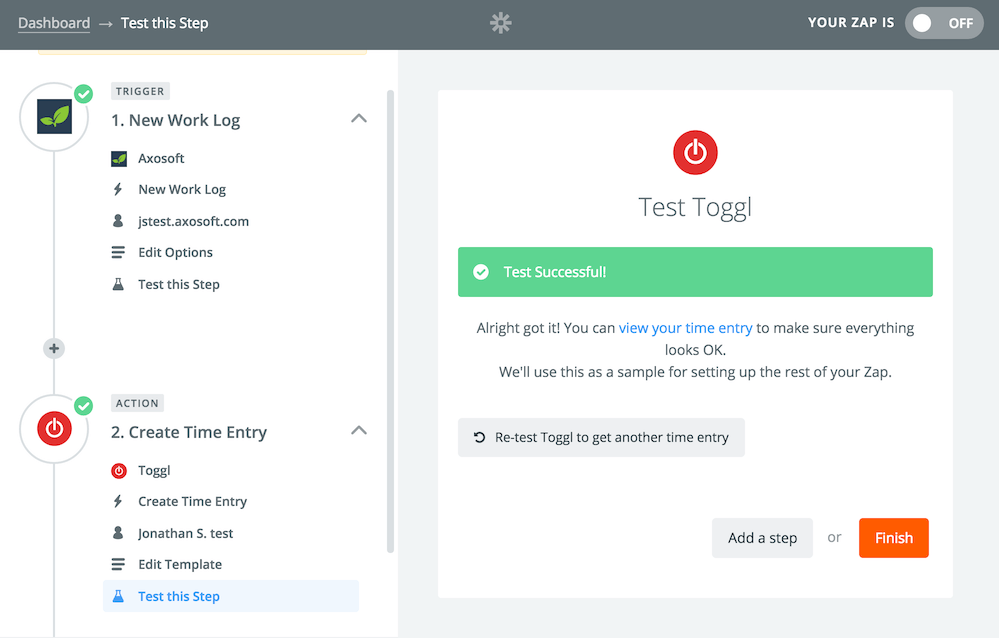Collapse the New Work Log trigger section

[x=359, y=119]
